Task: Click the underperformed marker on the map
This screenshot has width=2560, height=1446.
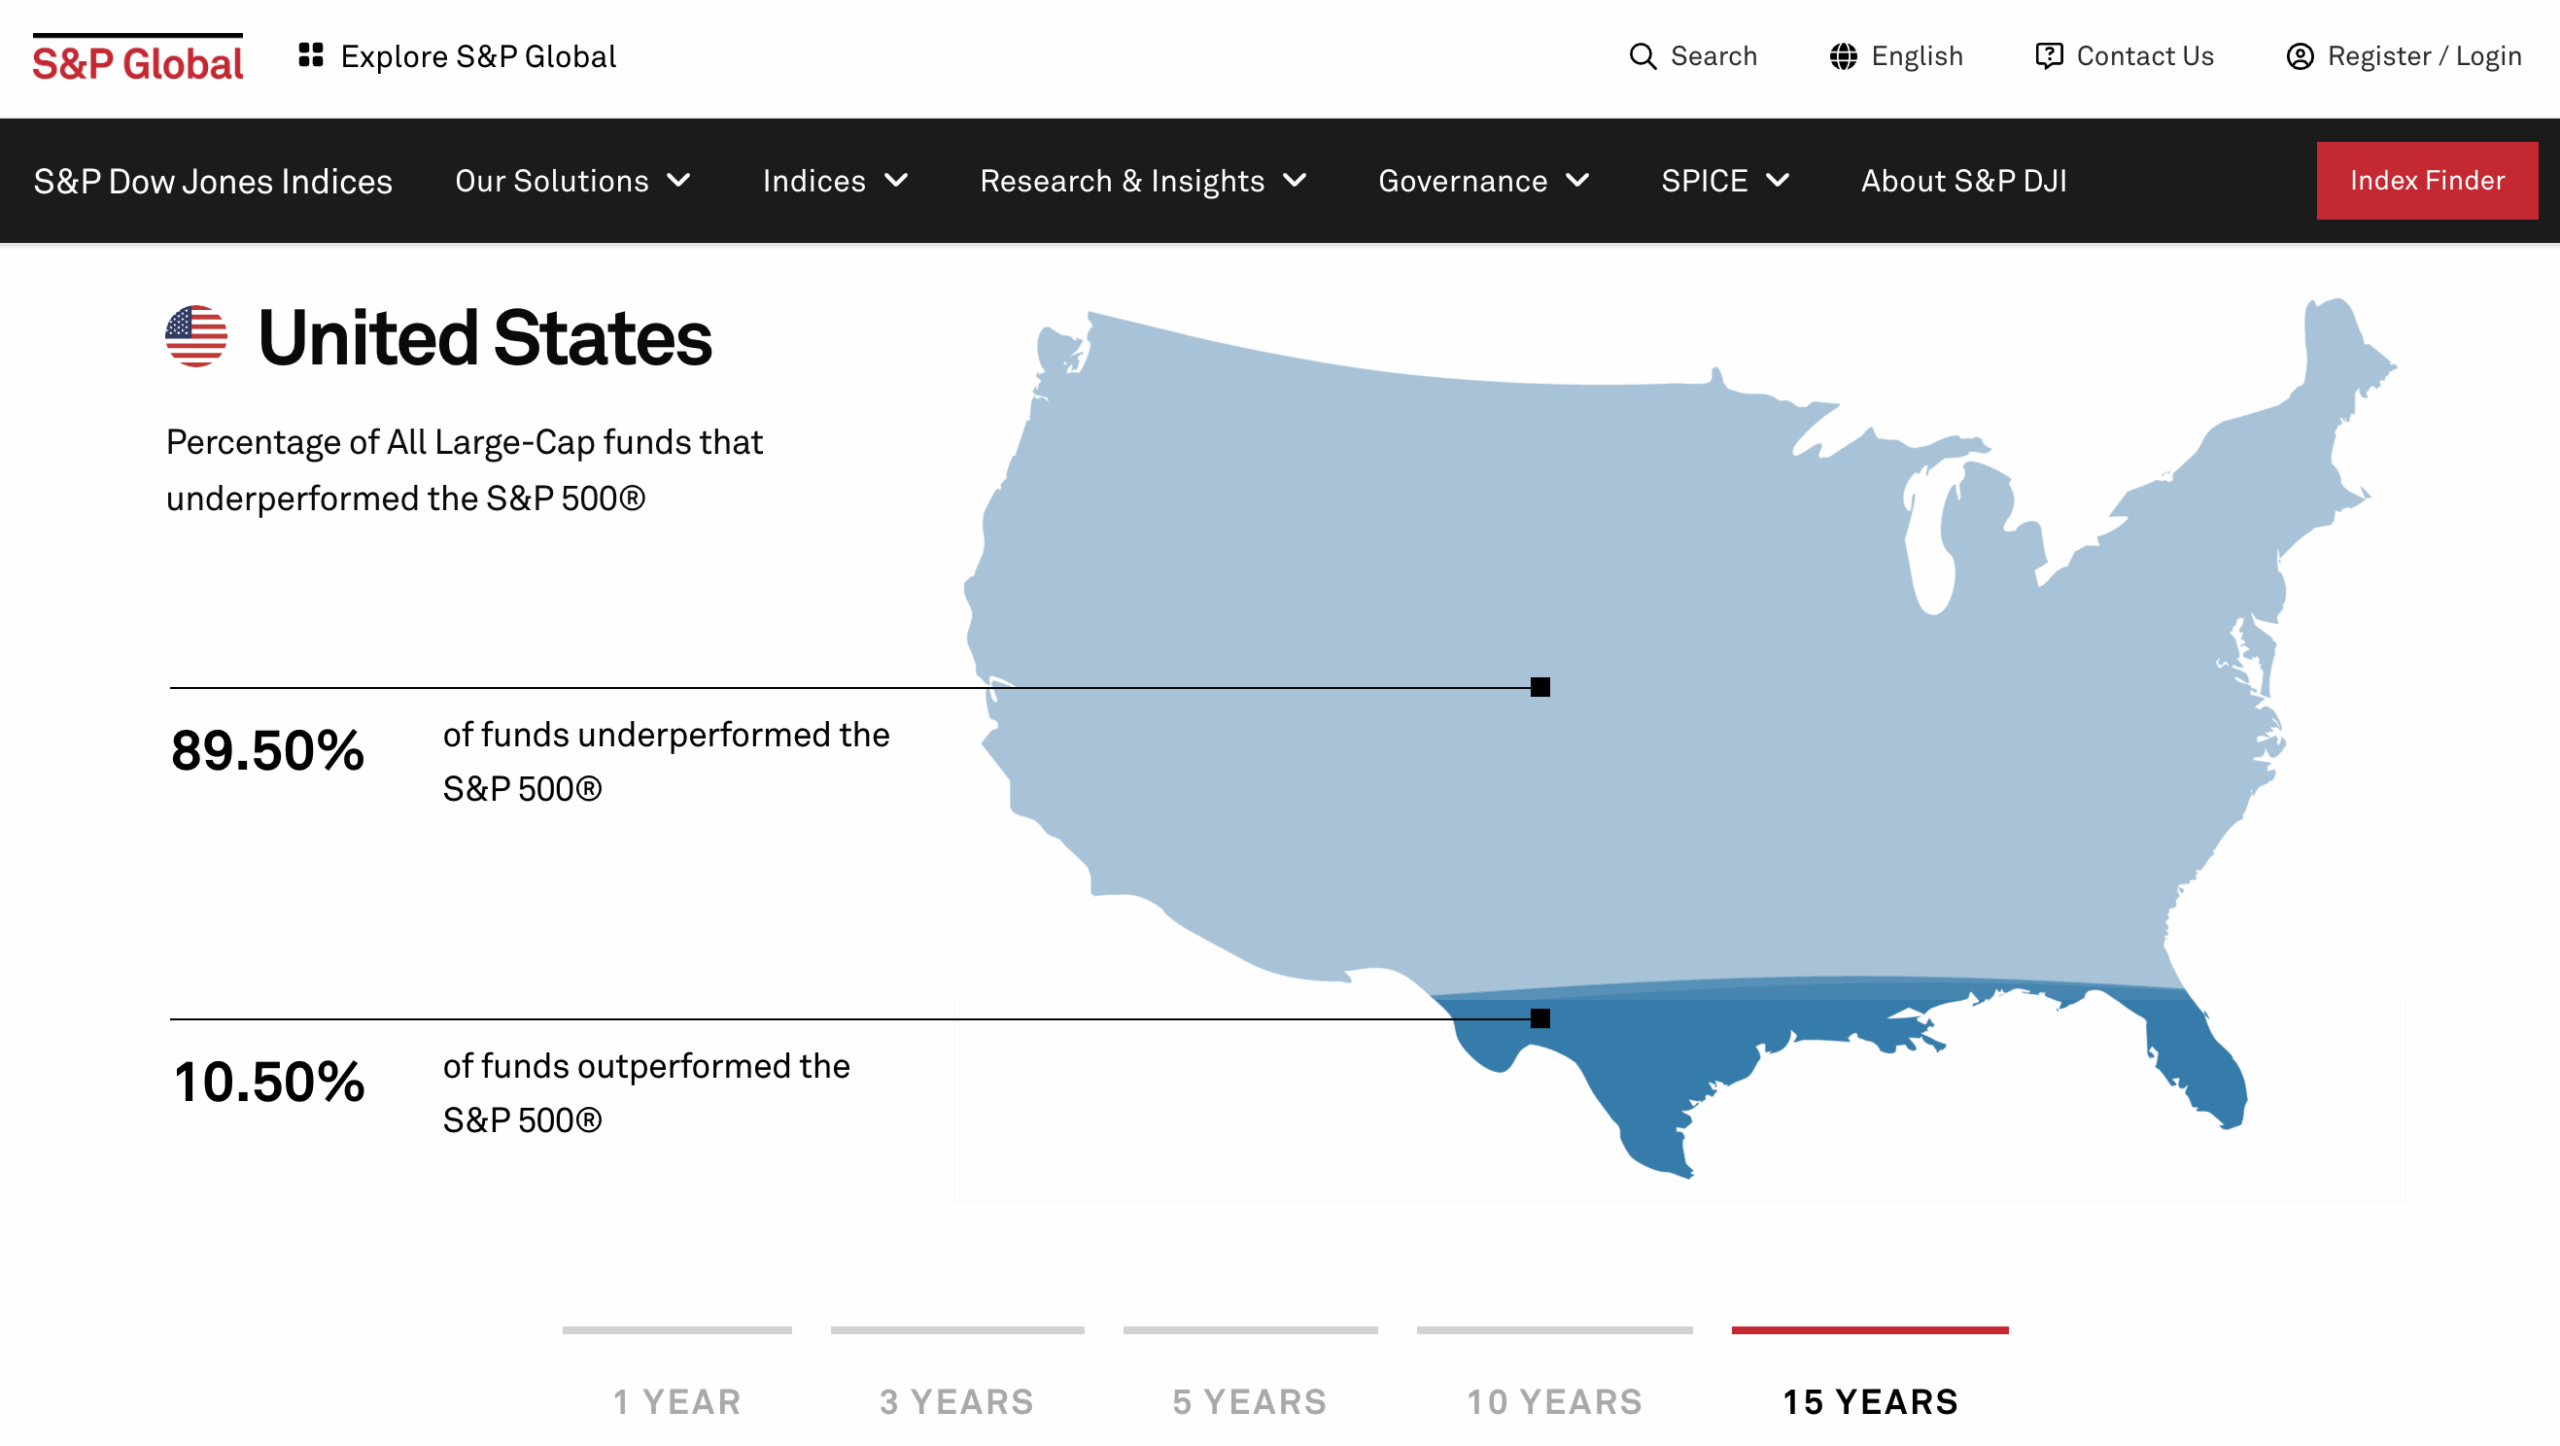Action: [x=1540, y=687]
